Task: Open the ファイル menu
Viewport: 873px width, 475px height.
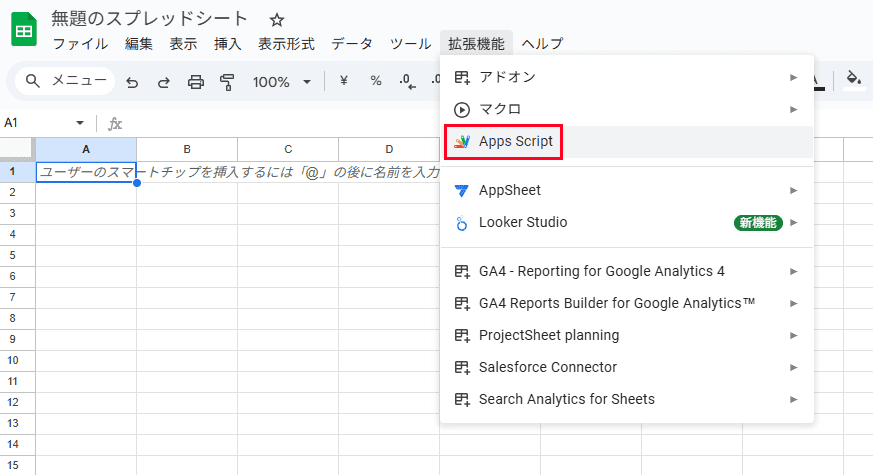Action: [80, 44]
